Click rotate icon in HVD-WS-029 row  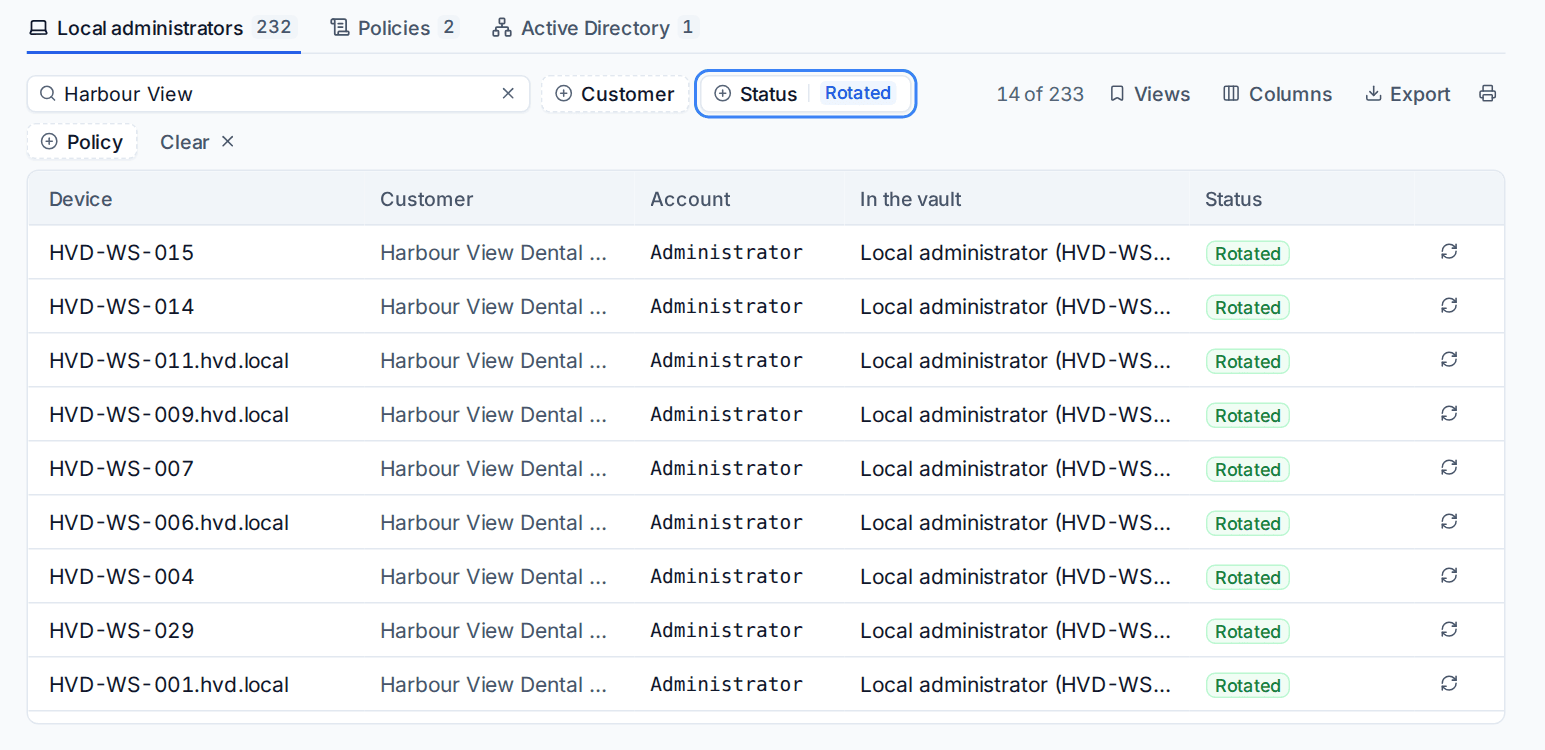[x=1449, y=630]
